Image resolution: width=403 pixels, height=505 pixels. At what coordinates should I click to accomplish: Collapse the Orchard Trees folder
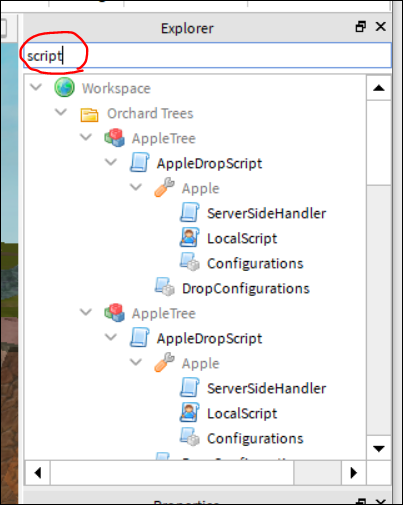(x=61, y=112)
